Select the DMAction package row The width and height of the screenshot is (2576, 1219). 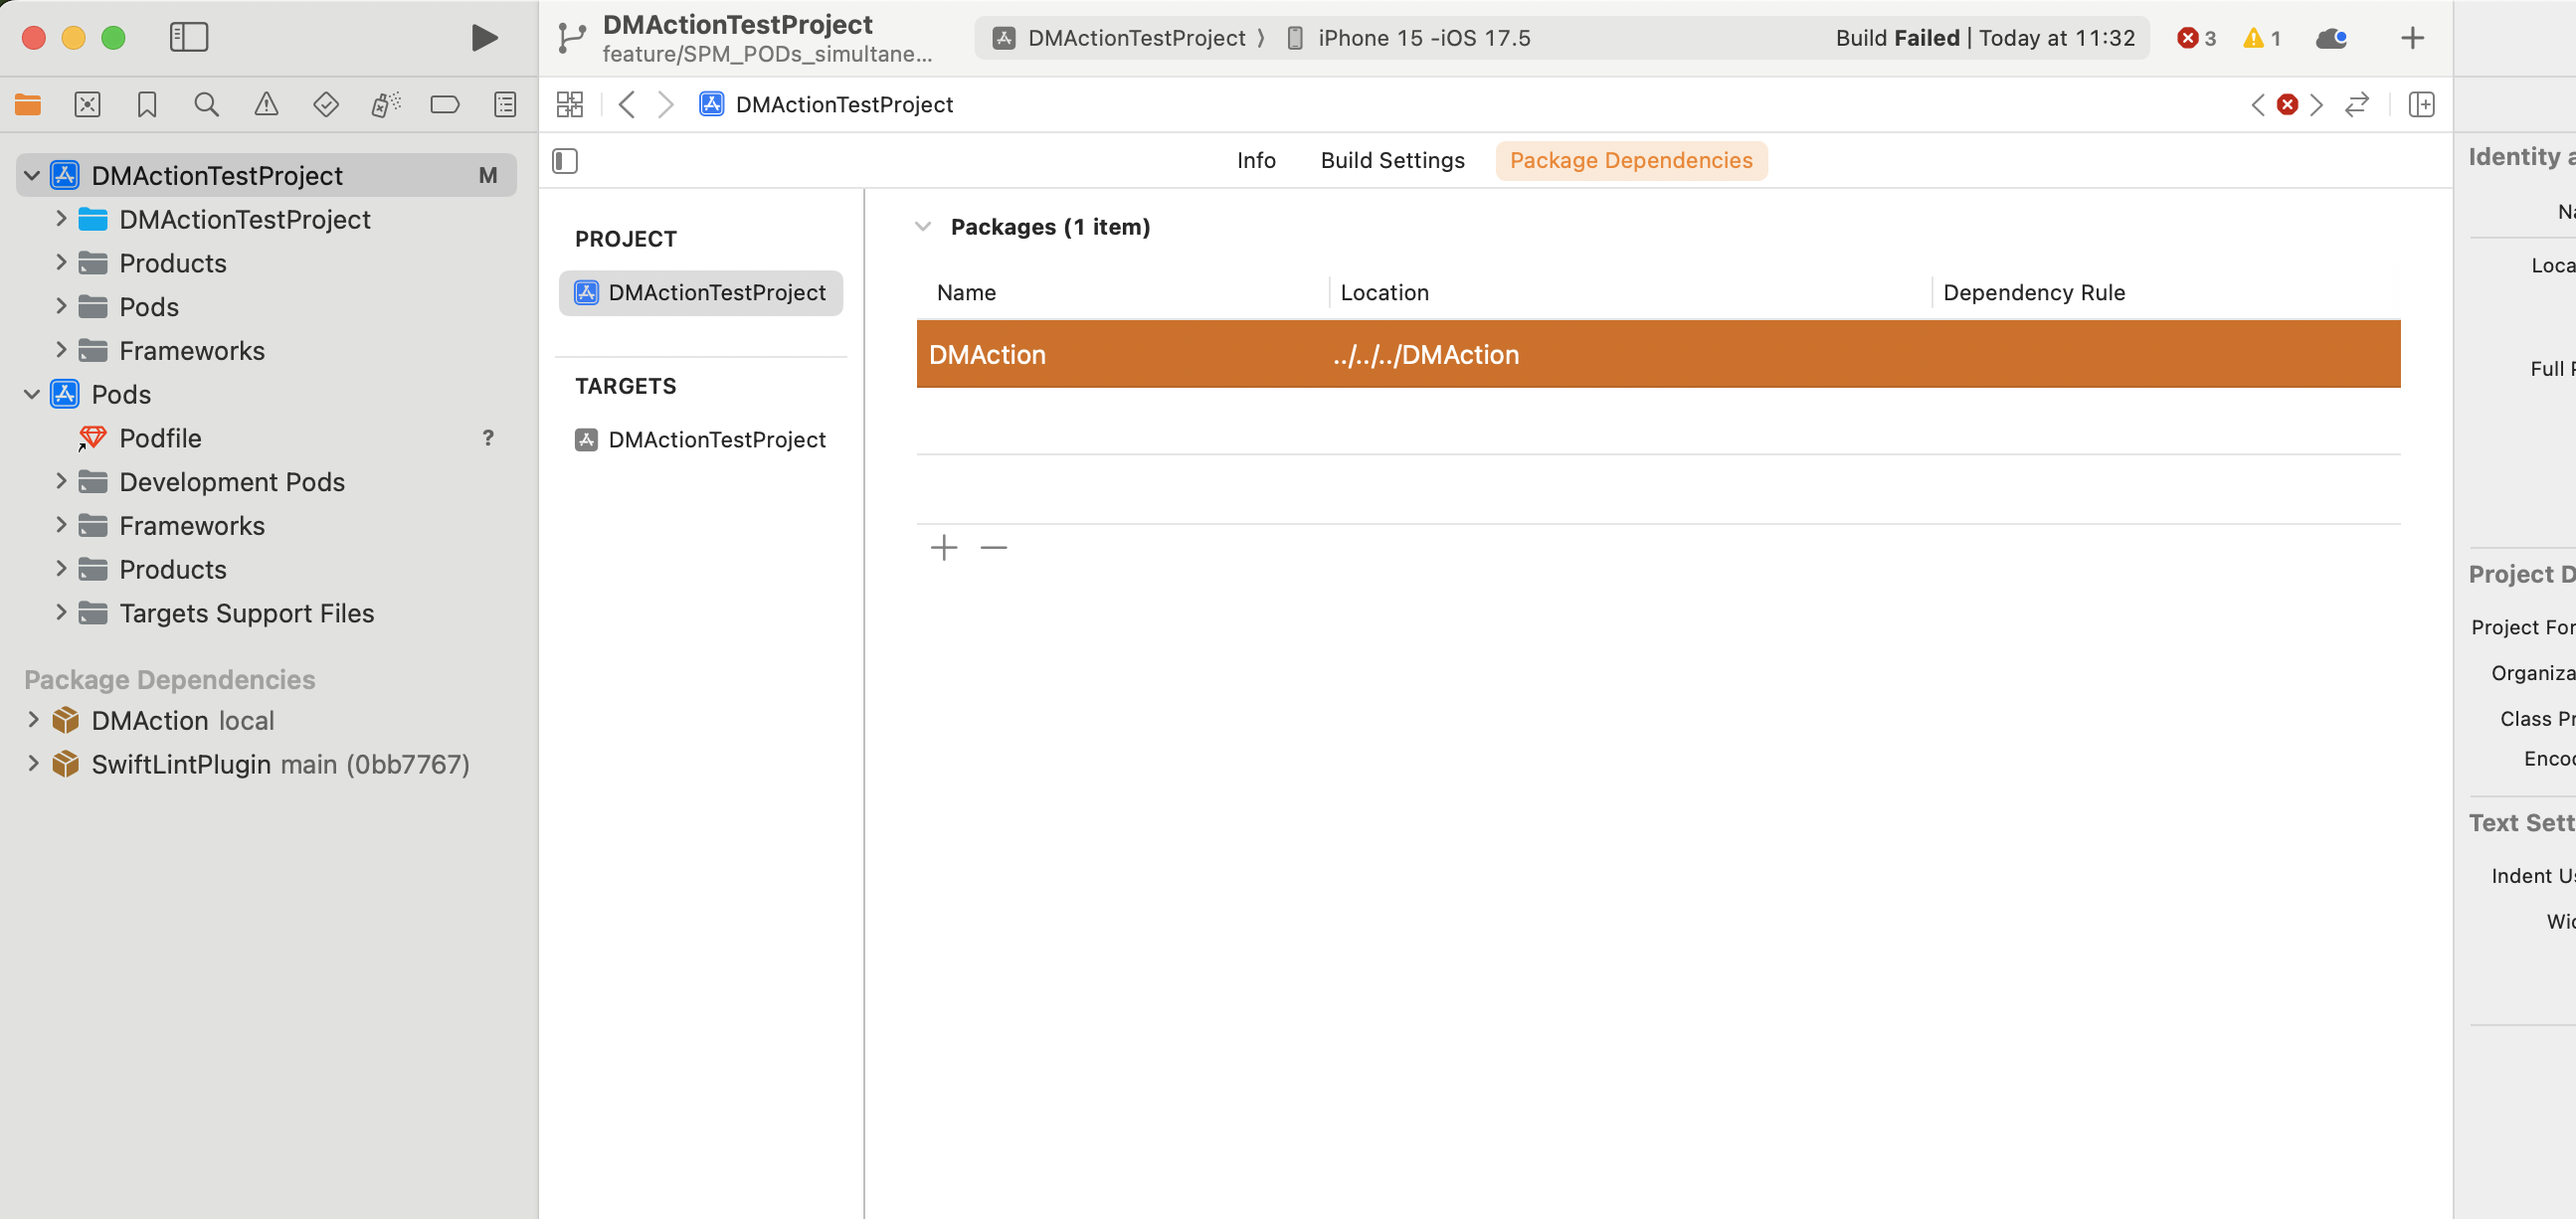coord(1658,354)
